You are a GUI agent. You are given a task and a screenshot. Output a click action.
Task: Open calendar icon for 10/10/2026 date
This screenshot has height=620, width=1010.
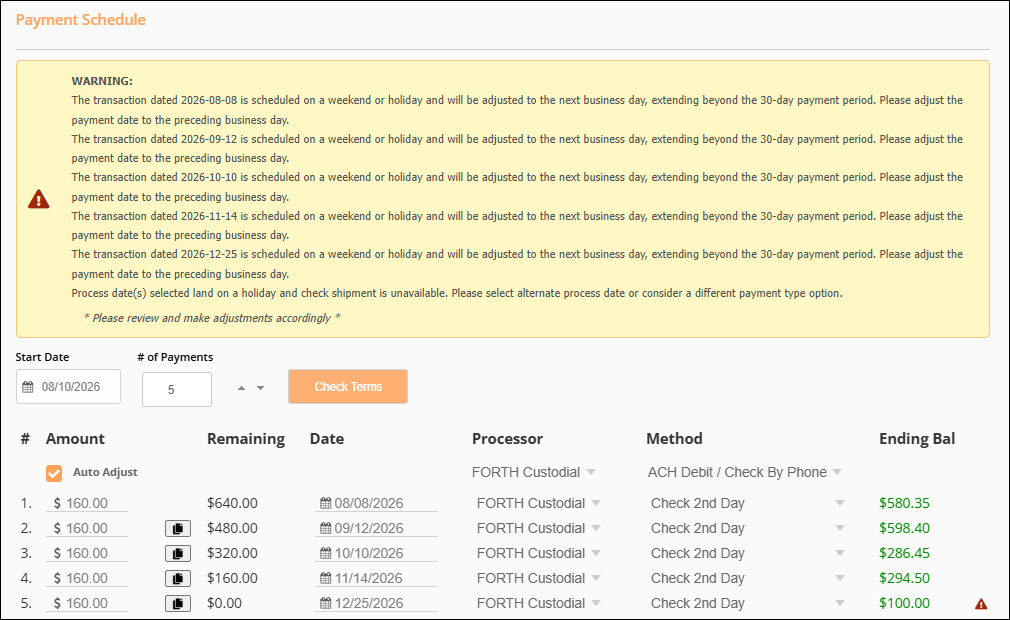[x=326, y=553]
